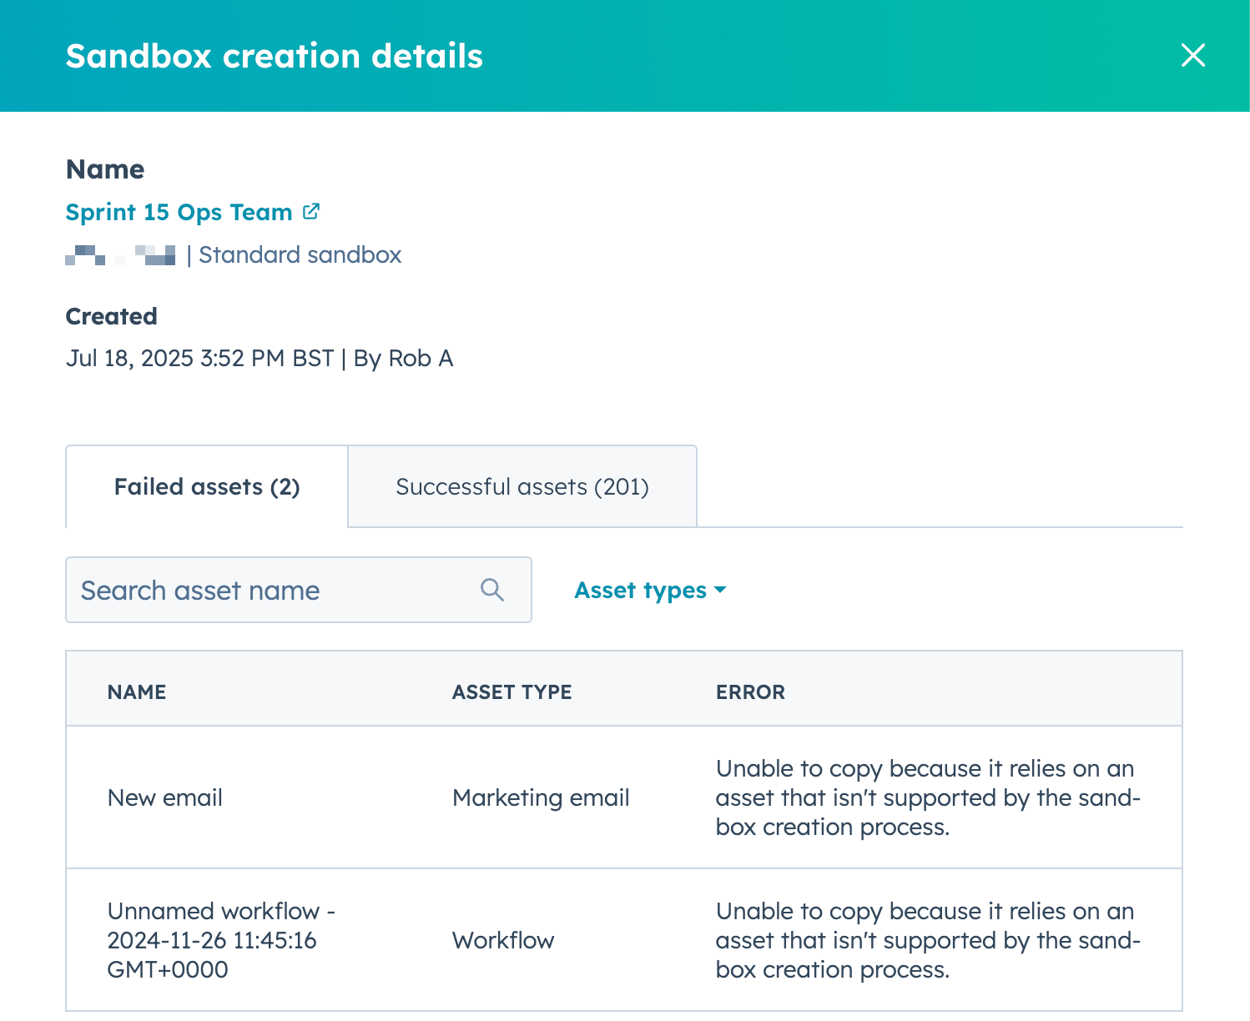Click the Sandbox creation details title bar
1250x1021 pixels.
click(x=274, y=56)
